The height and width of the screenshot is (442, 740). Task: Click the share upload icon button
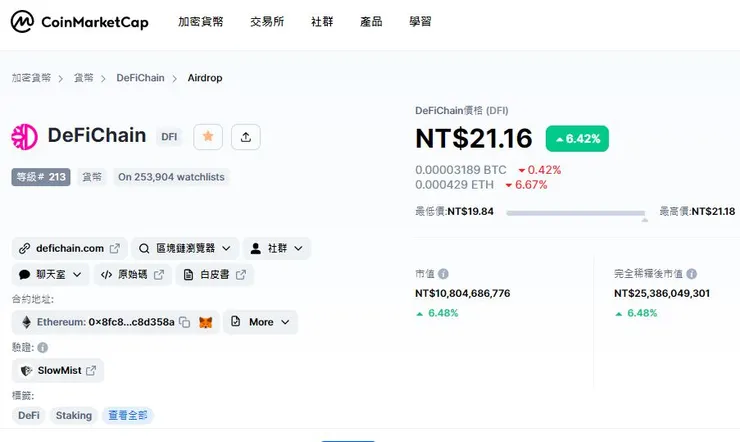[x=245, y=137]
